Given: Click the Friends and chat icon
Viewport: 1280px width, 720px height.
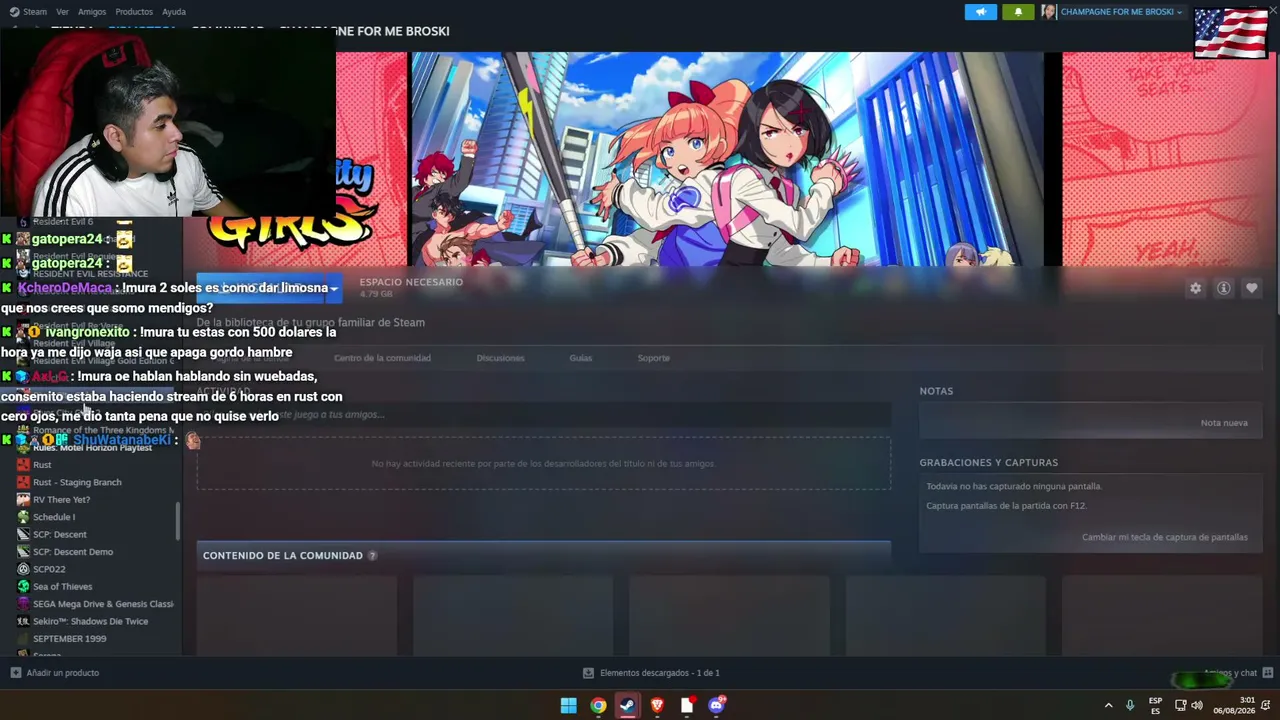Looking at the screenshot, I should [x=1268, y=673].
